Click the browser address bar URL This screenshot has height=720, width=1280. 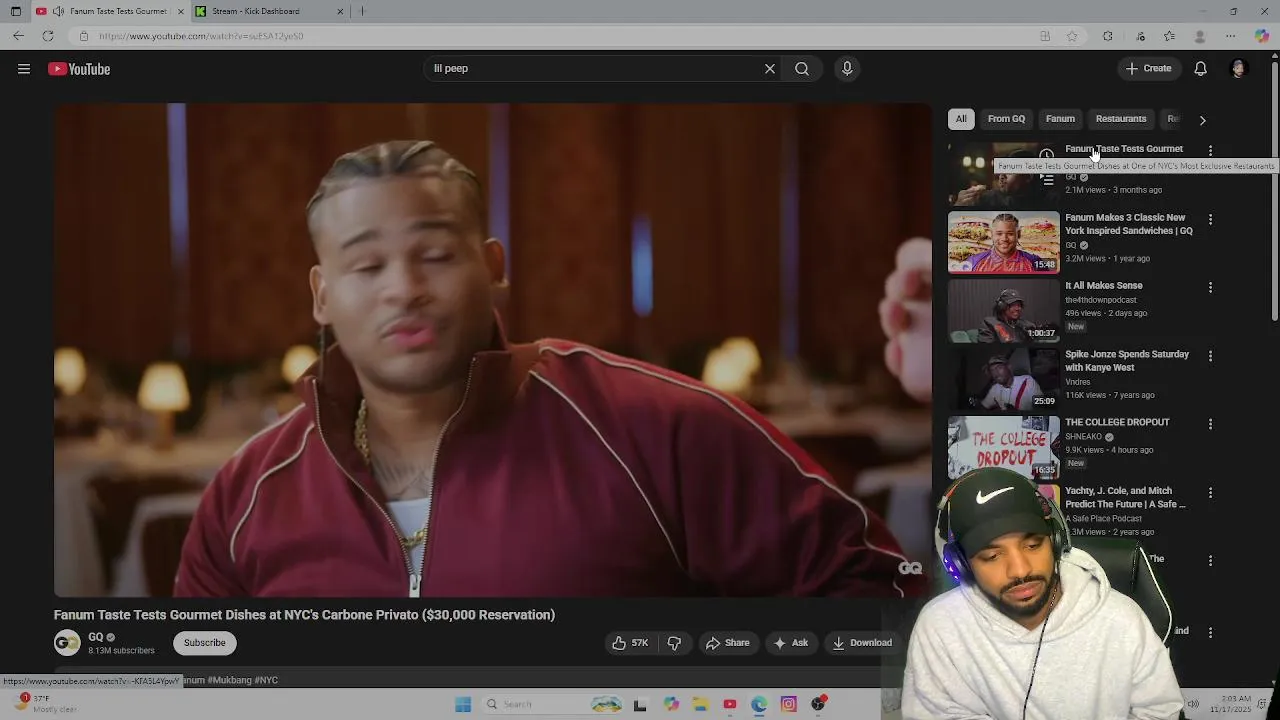click(x=201, y=36)
